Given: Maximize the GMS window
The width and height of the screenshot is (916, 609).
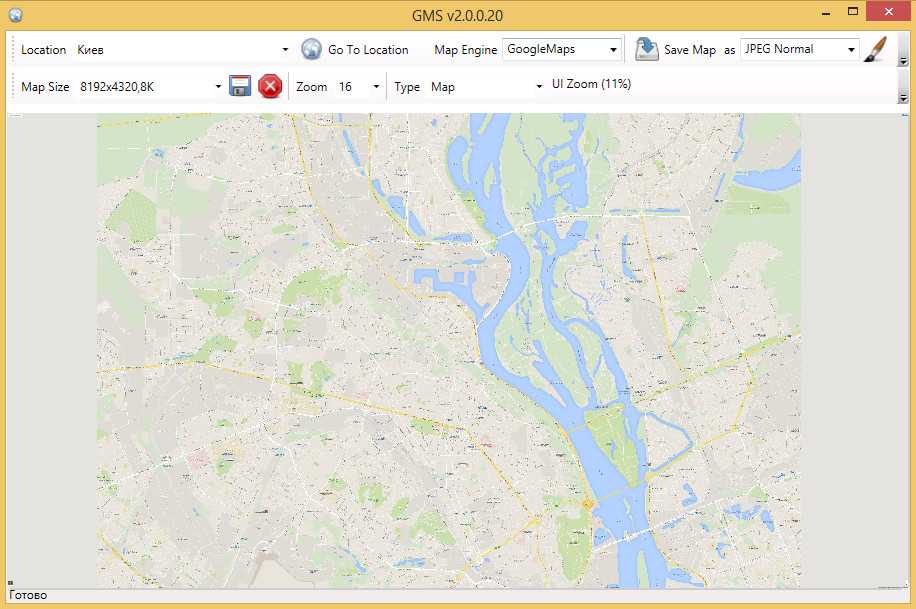Looking at the screenshot, I should pos(853,12).
